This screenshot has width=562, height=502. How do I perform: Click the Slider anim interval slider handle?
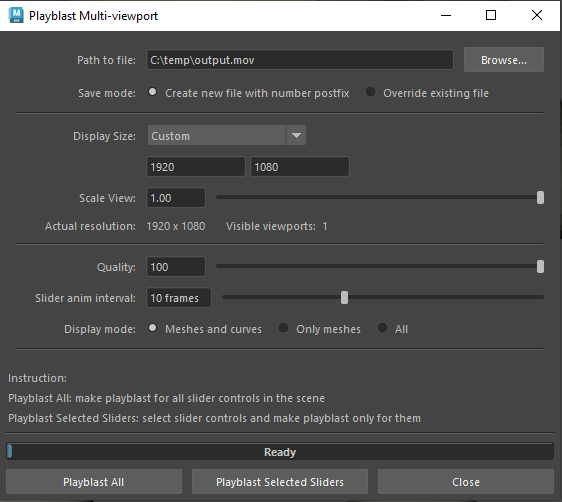click(344, 297)
